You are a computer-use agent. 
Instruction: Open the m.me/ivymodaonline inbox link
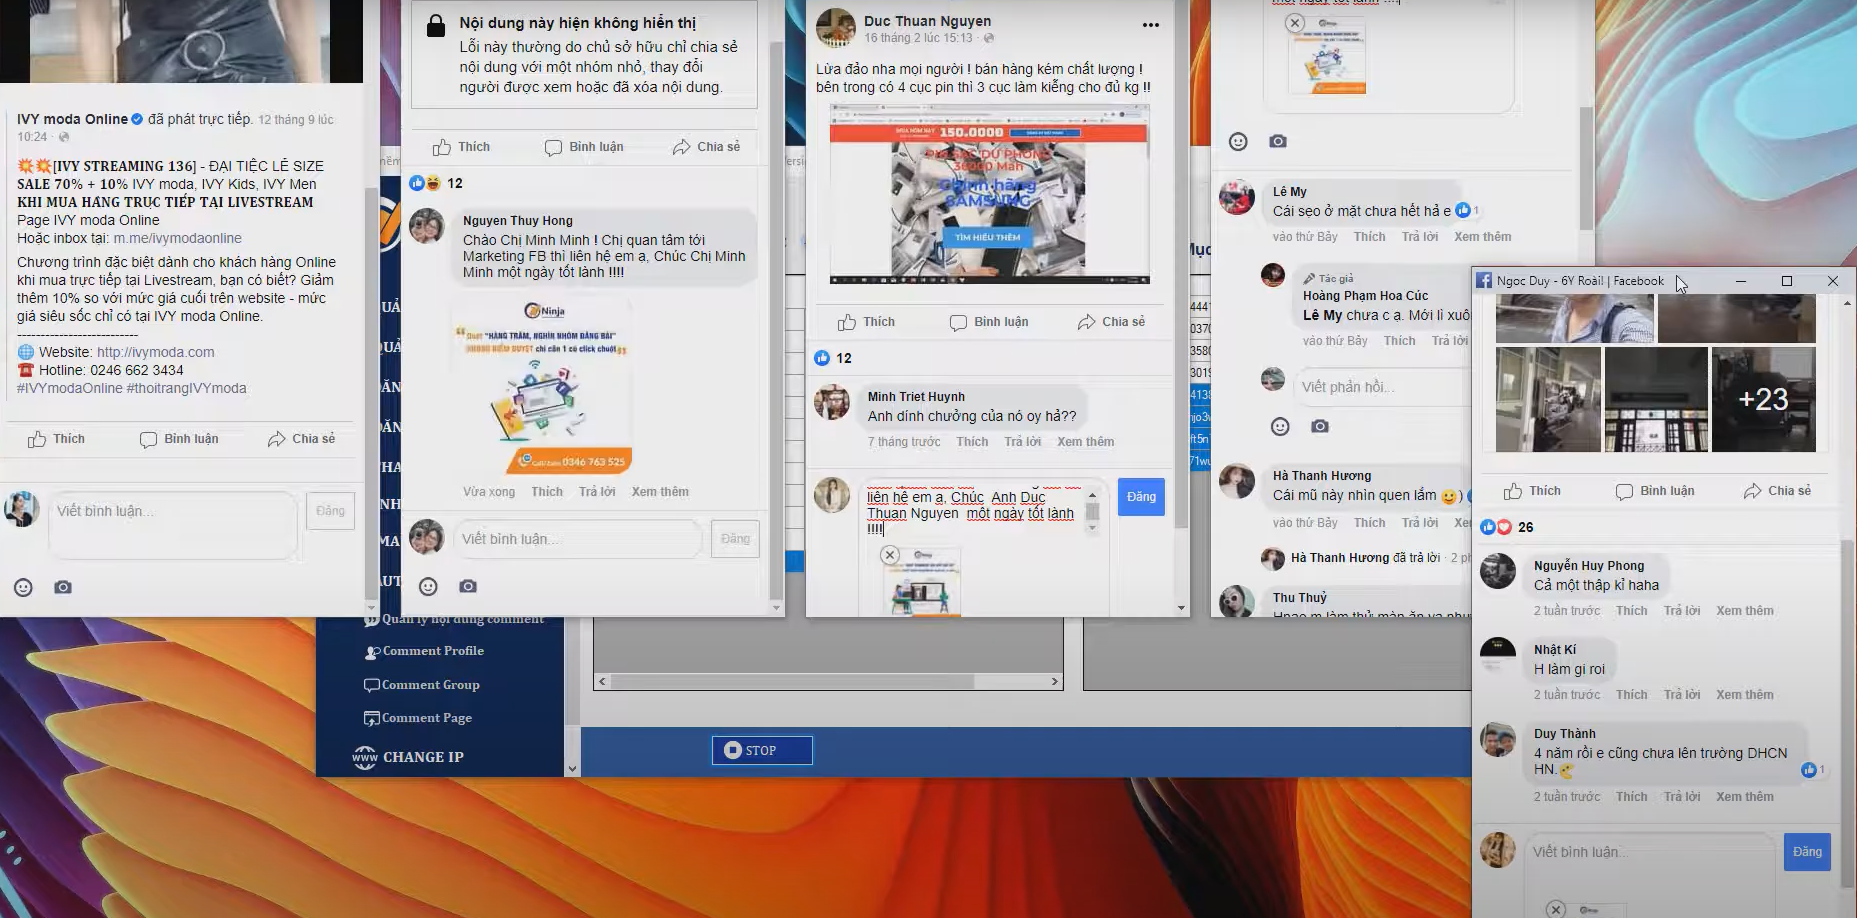coord(177,238)
